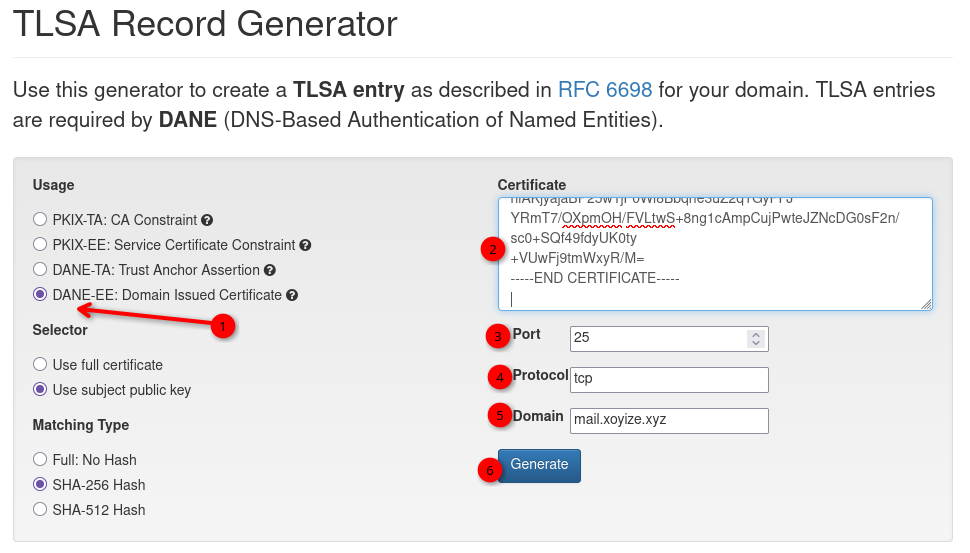Choose SHA-512 Hash matching type

coord(40,510)
